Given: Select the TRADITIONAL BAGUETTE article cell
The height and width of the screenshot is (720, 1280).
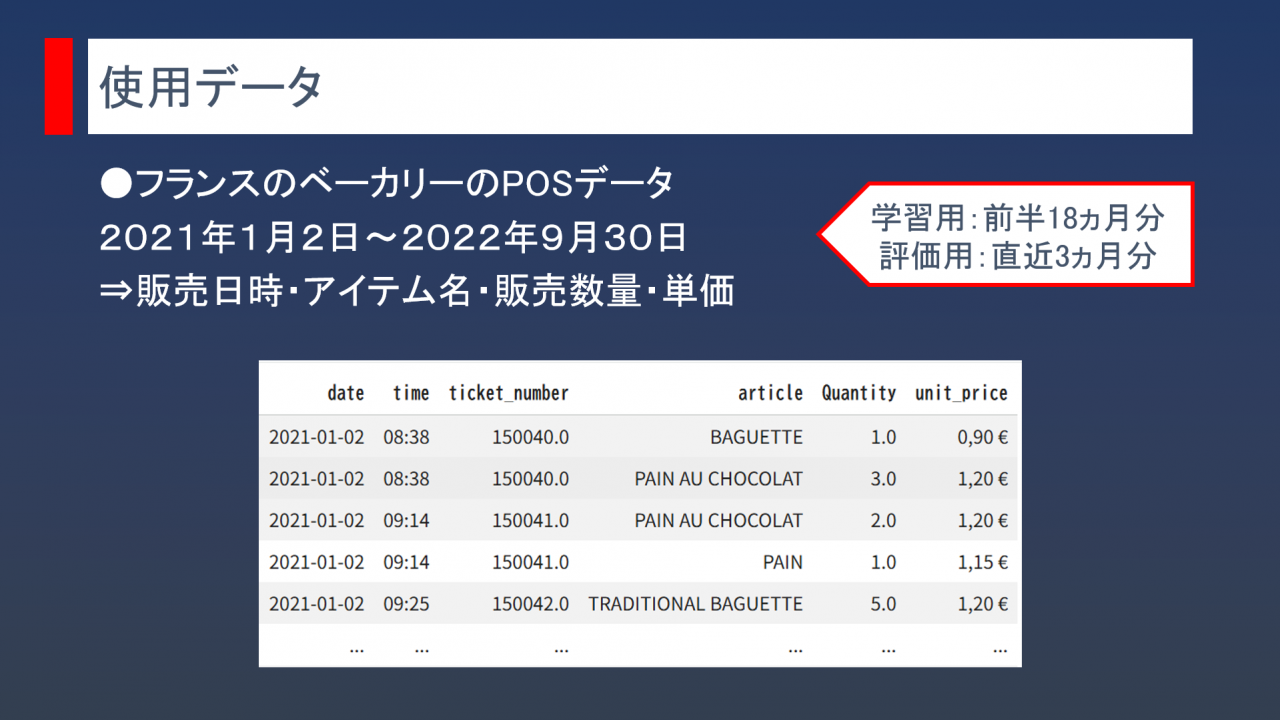Looking at the screenshot, I should [695, 604].
